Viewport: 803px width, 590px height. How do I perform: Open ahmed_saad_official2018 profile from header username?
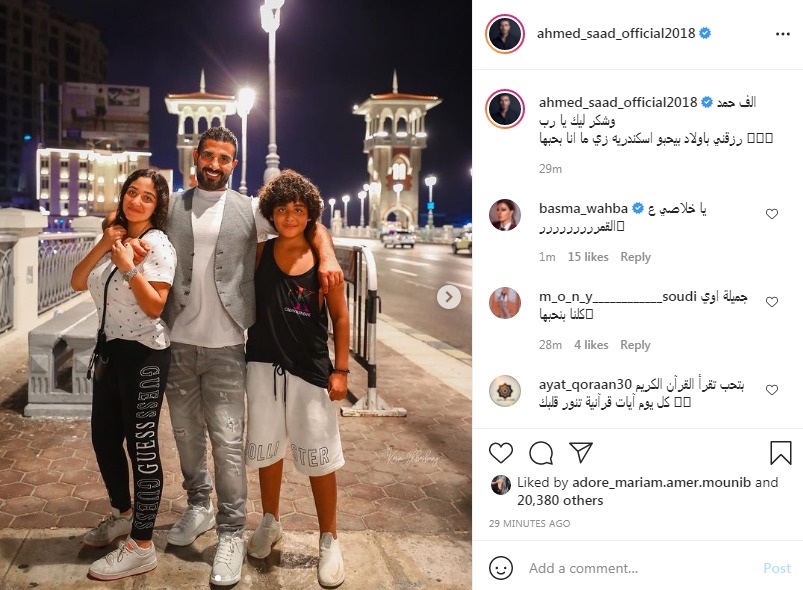tap(616, 33)
